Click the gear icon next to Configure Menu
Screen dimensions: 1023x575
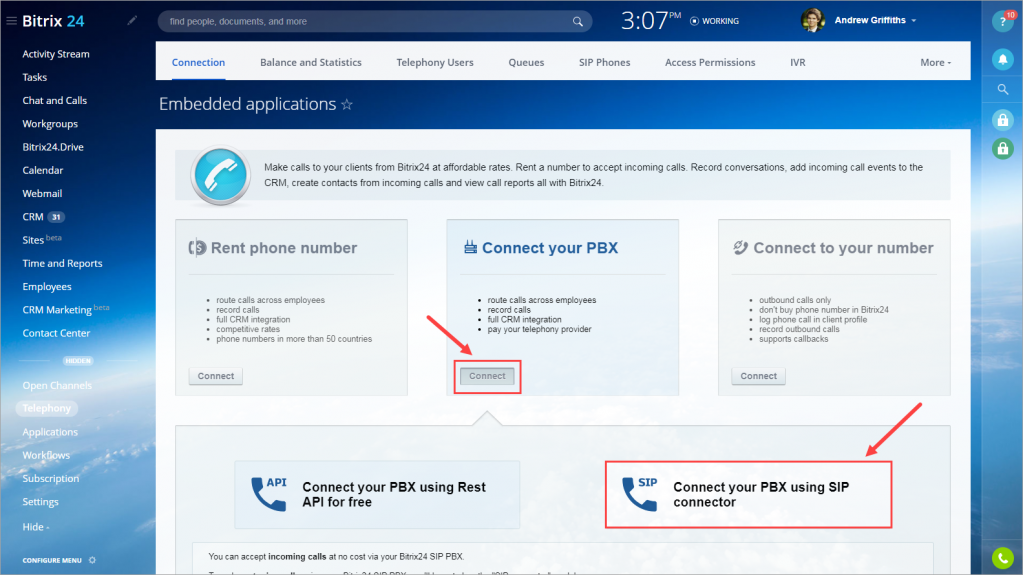click(92, 560)
